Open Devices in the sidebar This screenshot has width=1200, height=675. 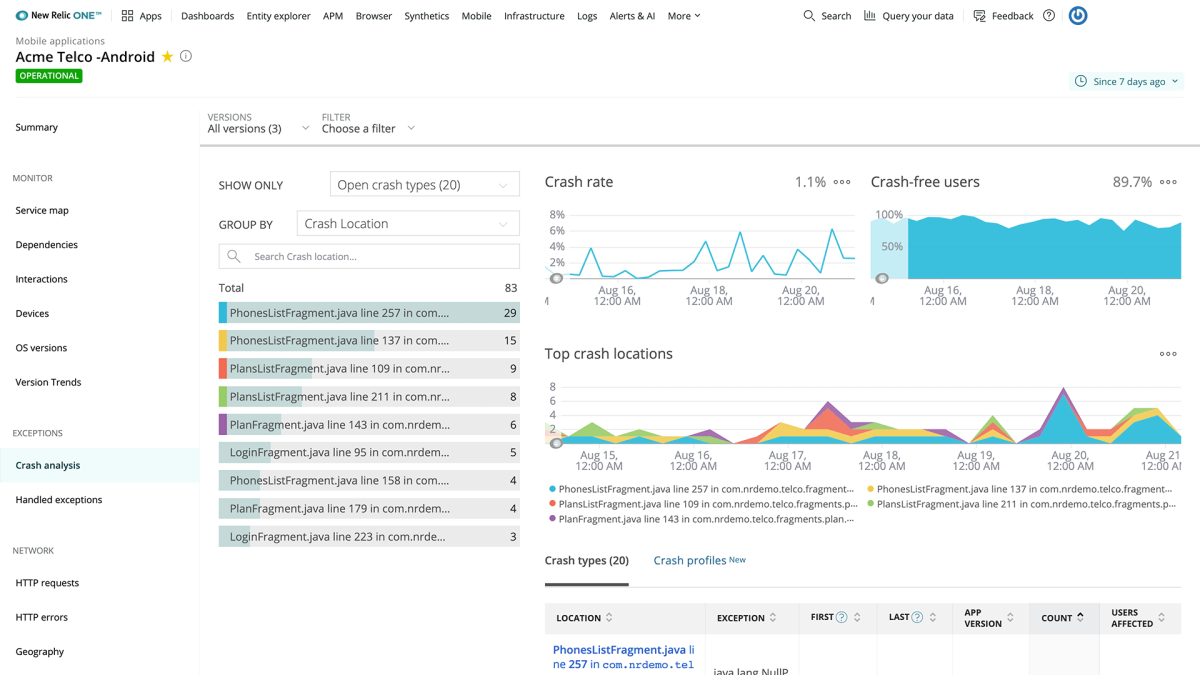(32, 314)
